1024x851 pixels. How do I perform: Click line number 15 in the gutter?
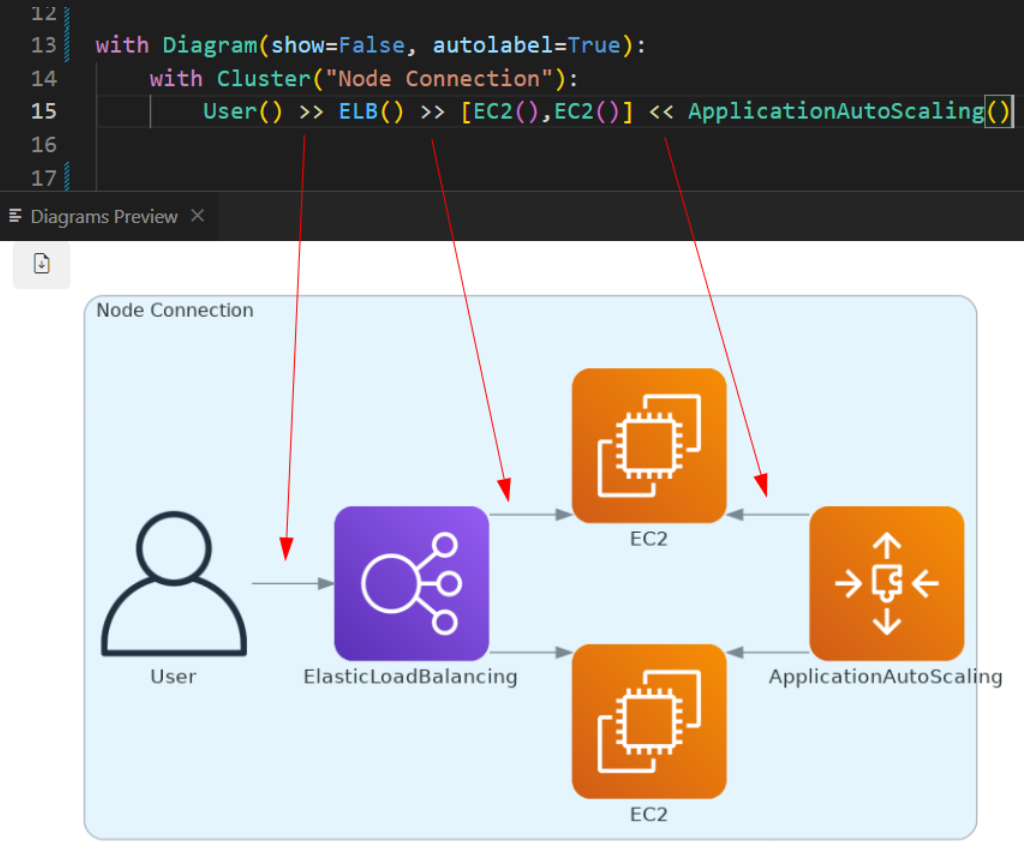click(43, 111)
